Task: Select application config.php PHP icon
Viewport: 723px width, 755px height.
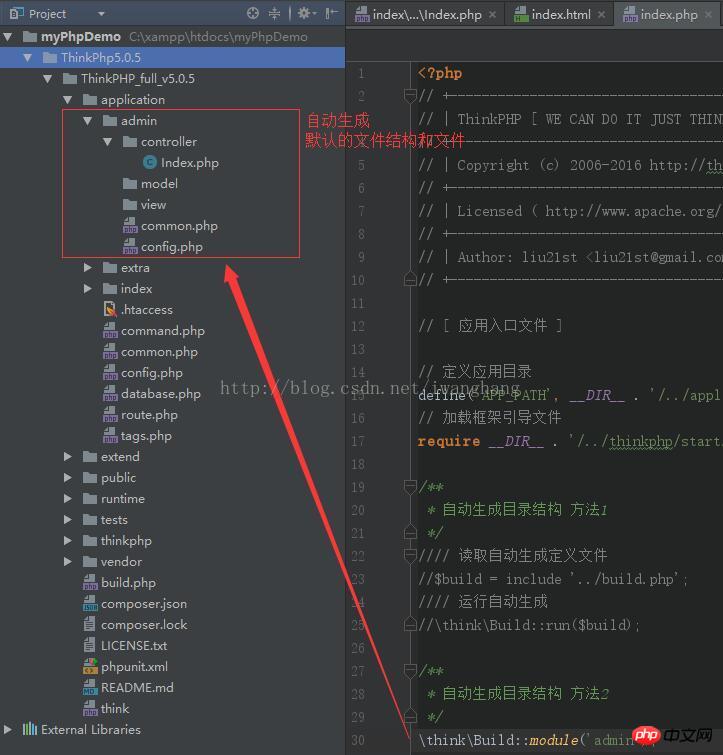Action: pyautogui.click(x=110, y=373)
